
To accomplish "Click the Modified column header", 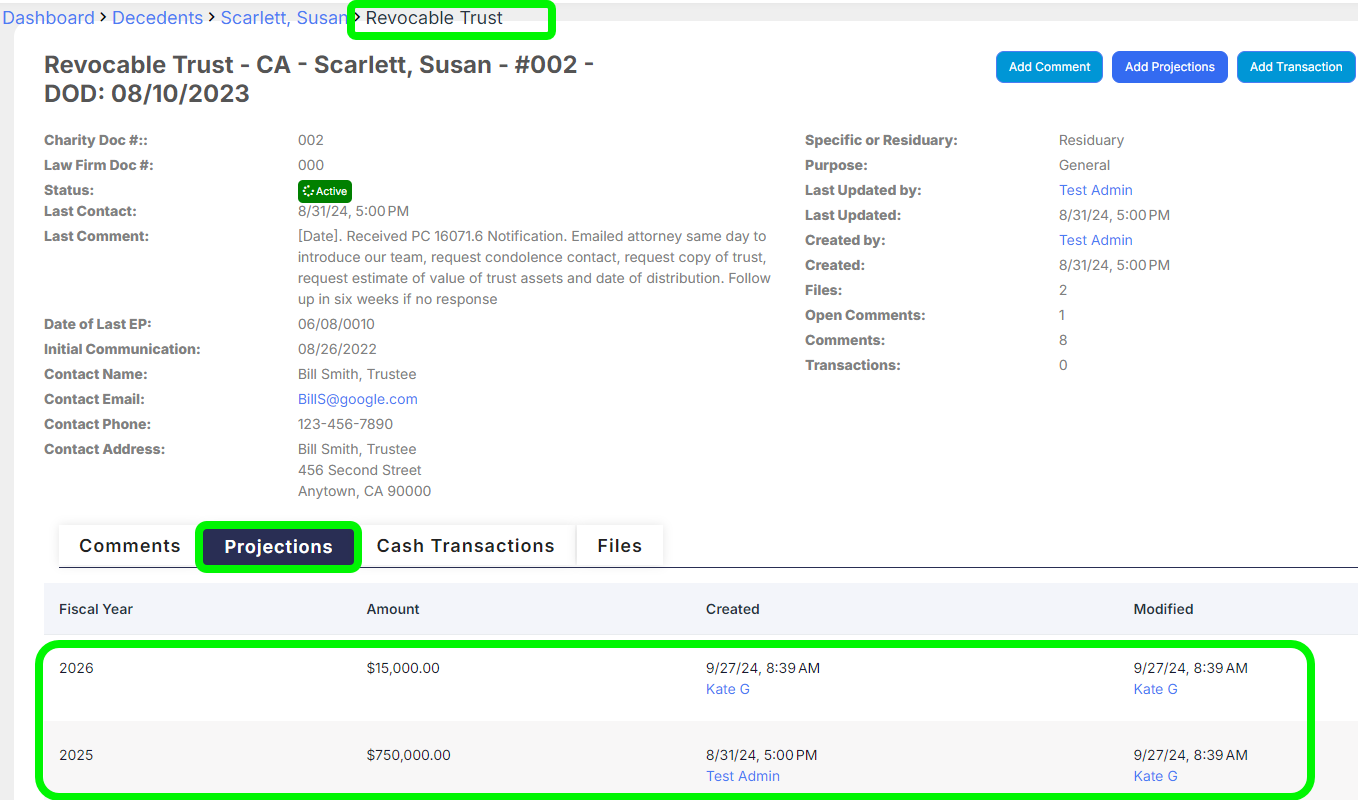I will click(x=1163, y=609).
